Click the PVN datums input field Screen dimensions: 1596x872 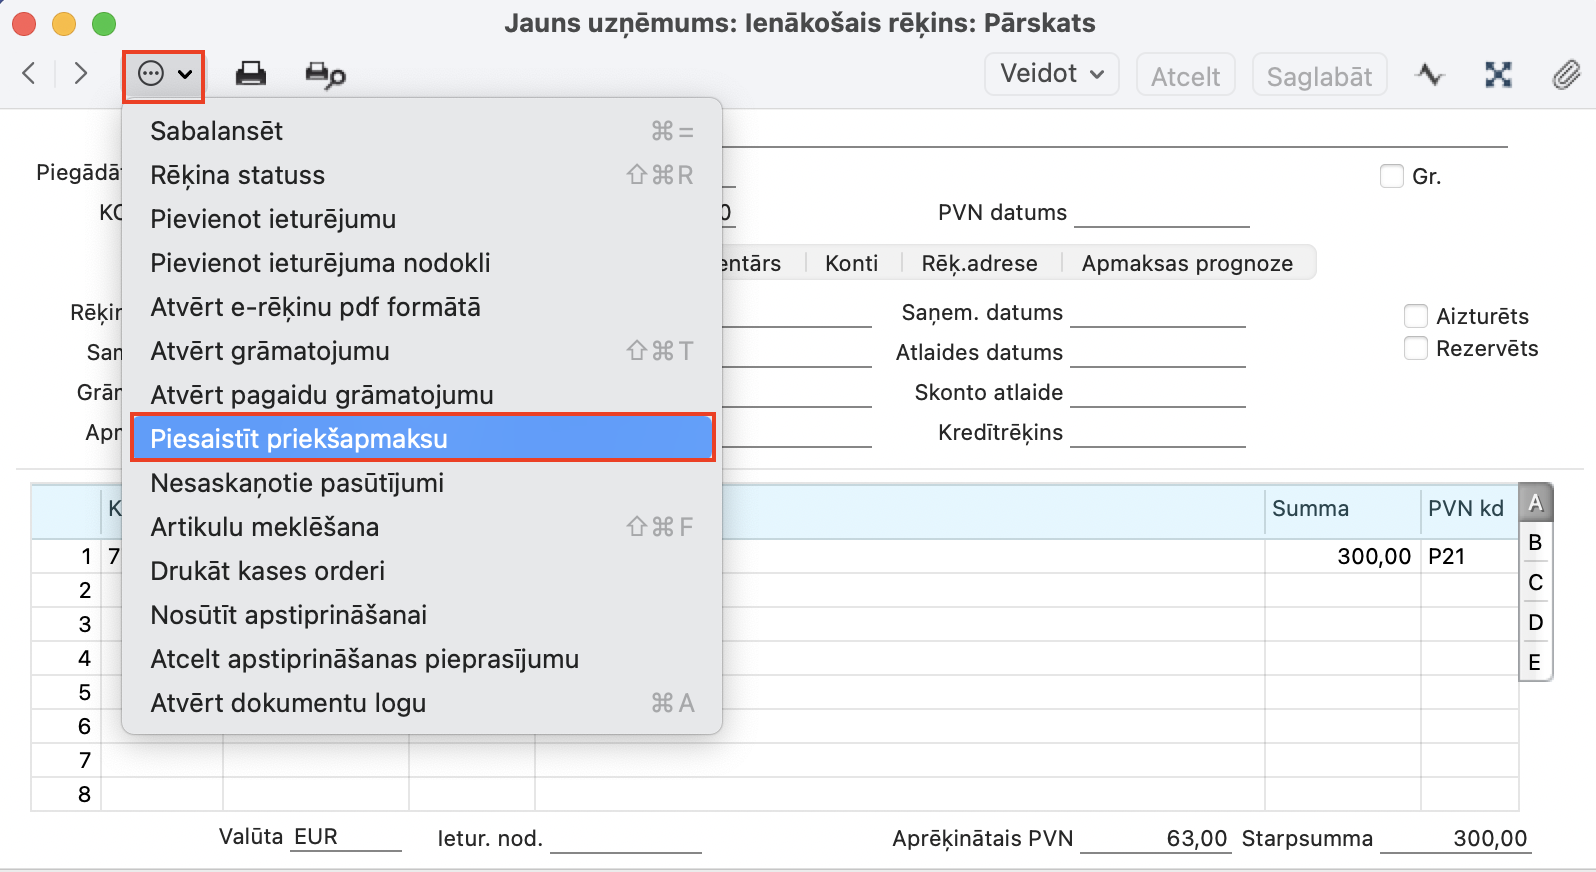pyautogui.click(x=1161, y=213)
